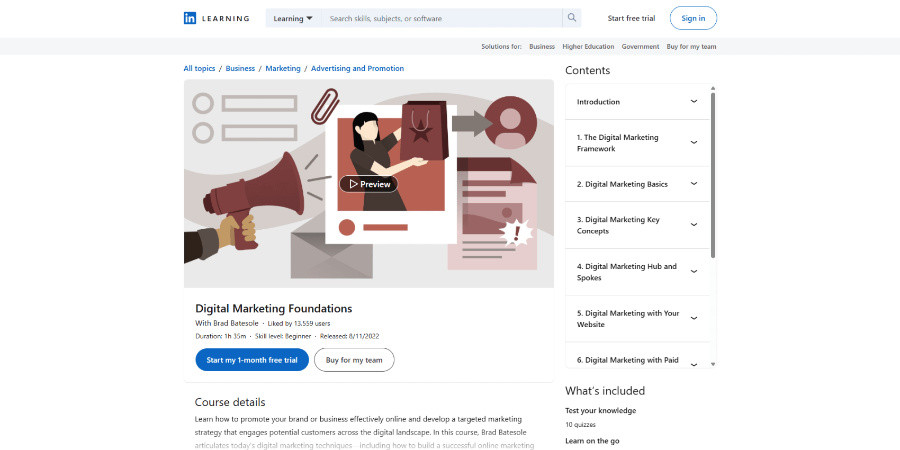Click the contents scrollbar down arrow
Screen dimensions: 900x450
[713, 364]
